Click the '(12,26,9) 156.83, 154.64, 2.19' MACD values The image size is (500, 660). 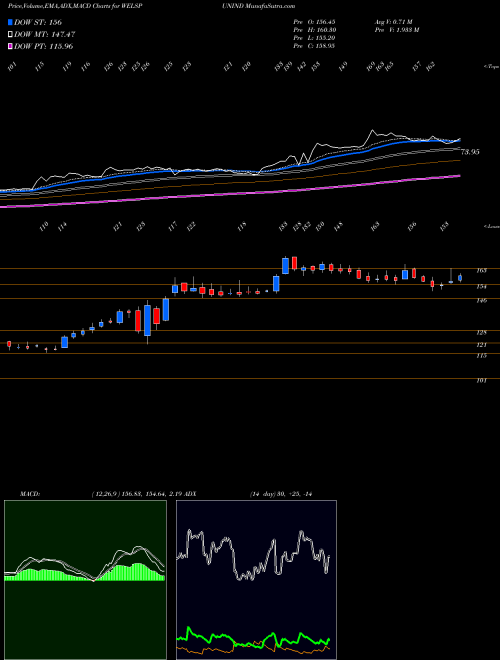point(136,494)
